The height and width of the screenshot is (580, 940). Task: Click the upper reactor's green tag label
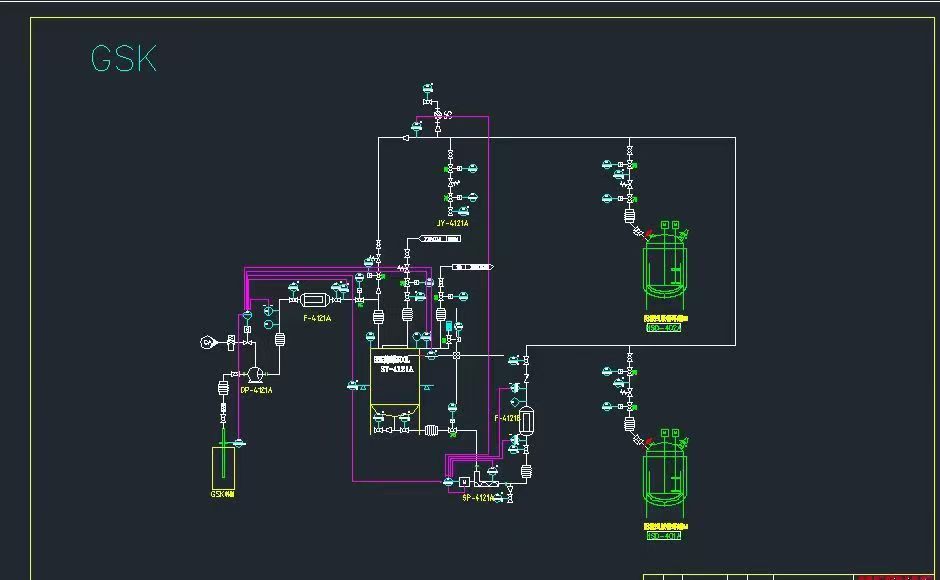[664, 327]
